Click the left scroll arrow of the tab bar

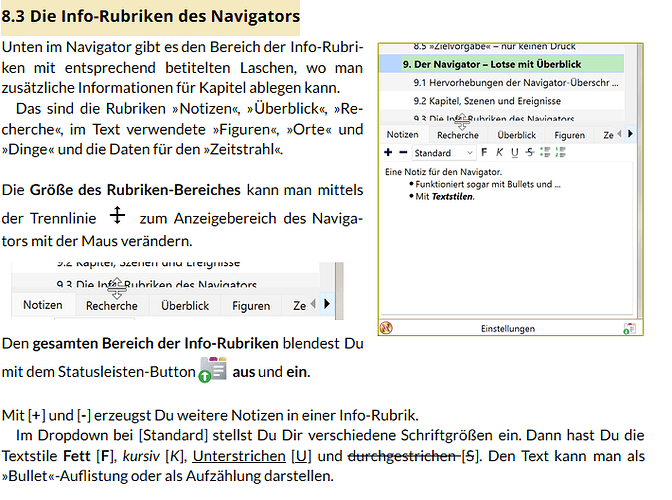coord(617,134)
